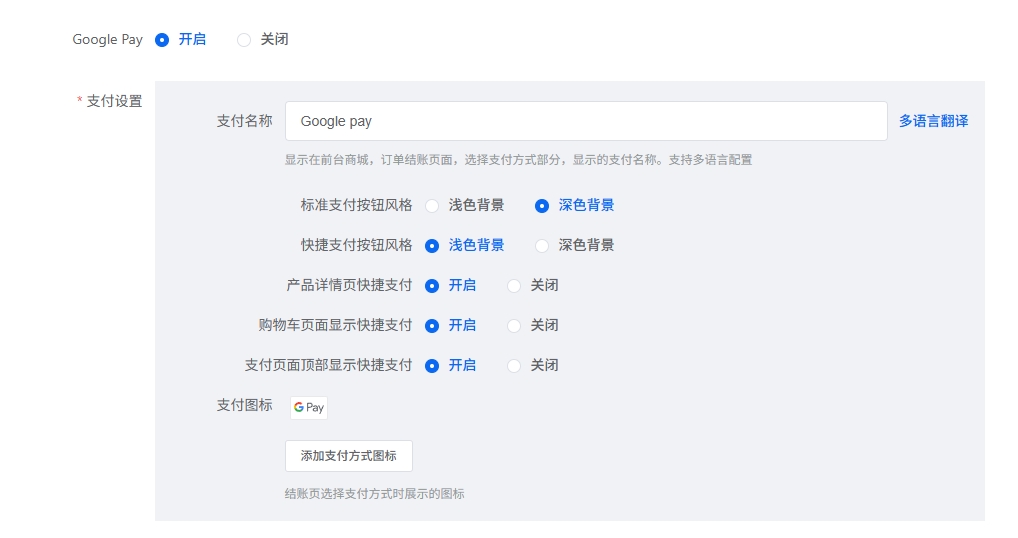Select 浅色背景 for 标准支付按钮风格
1018x538 pixels.
[432, 206]
